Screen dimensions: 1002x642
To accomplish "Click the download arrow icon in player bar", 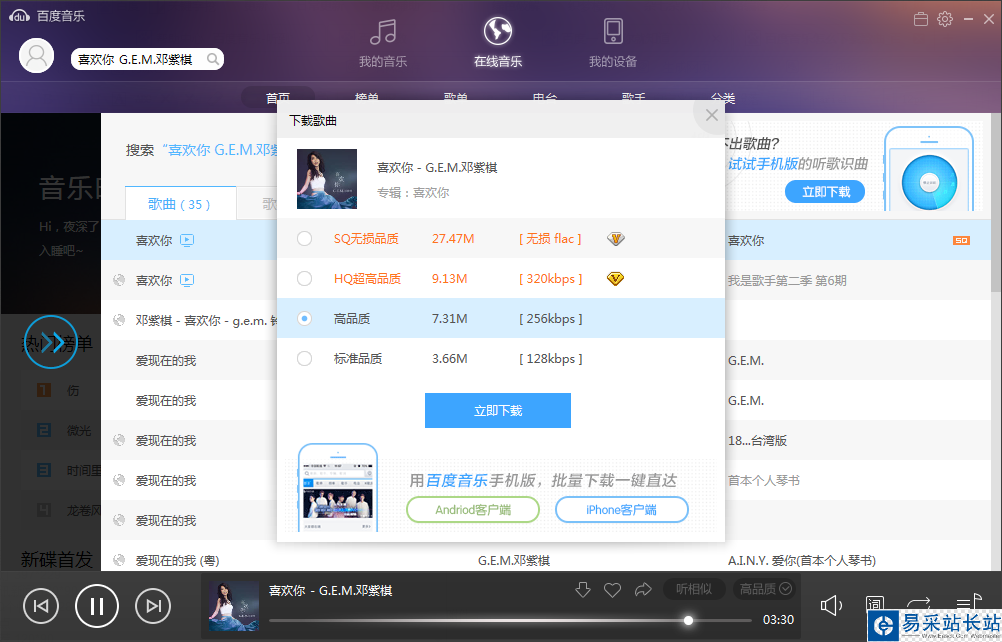I will click(x=582, y=590).
